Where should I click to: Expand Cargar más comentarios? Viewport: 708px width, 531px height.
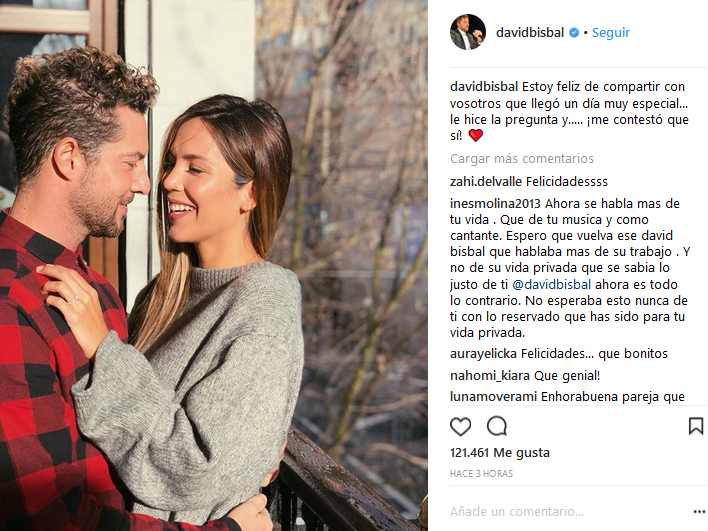[522, 158]
